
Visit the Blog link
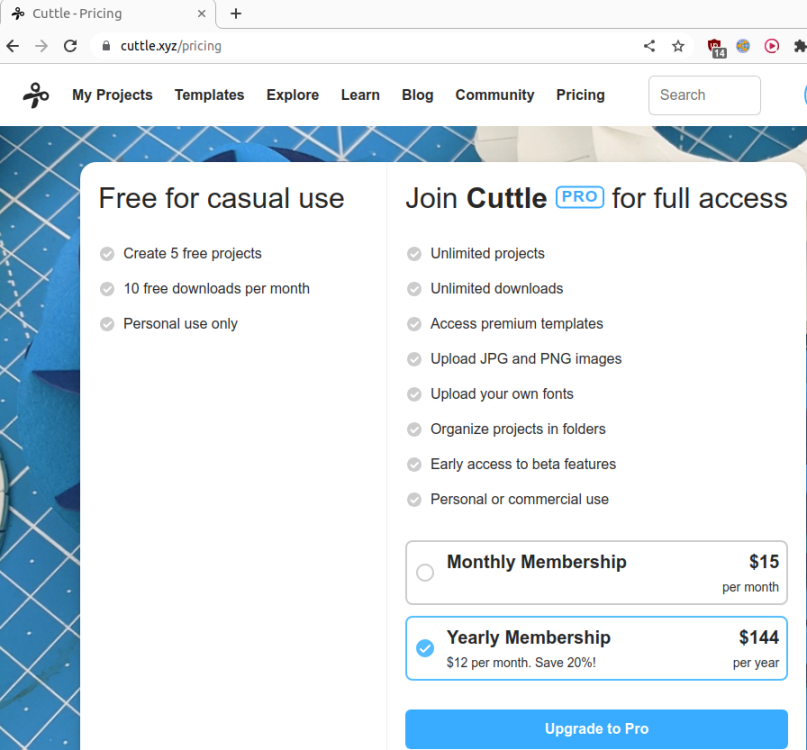tap(417, 95)
